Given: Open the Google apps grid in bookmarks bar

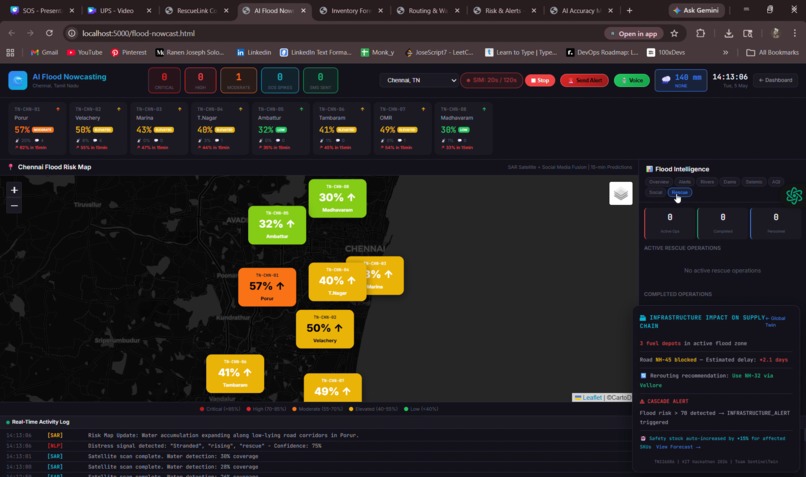Looking at the screenshot, I should click(10, 52).
